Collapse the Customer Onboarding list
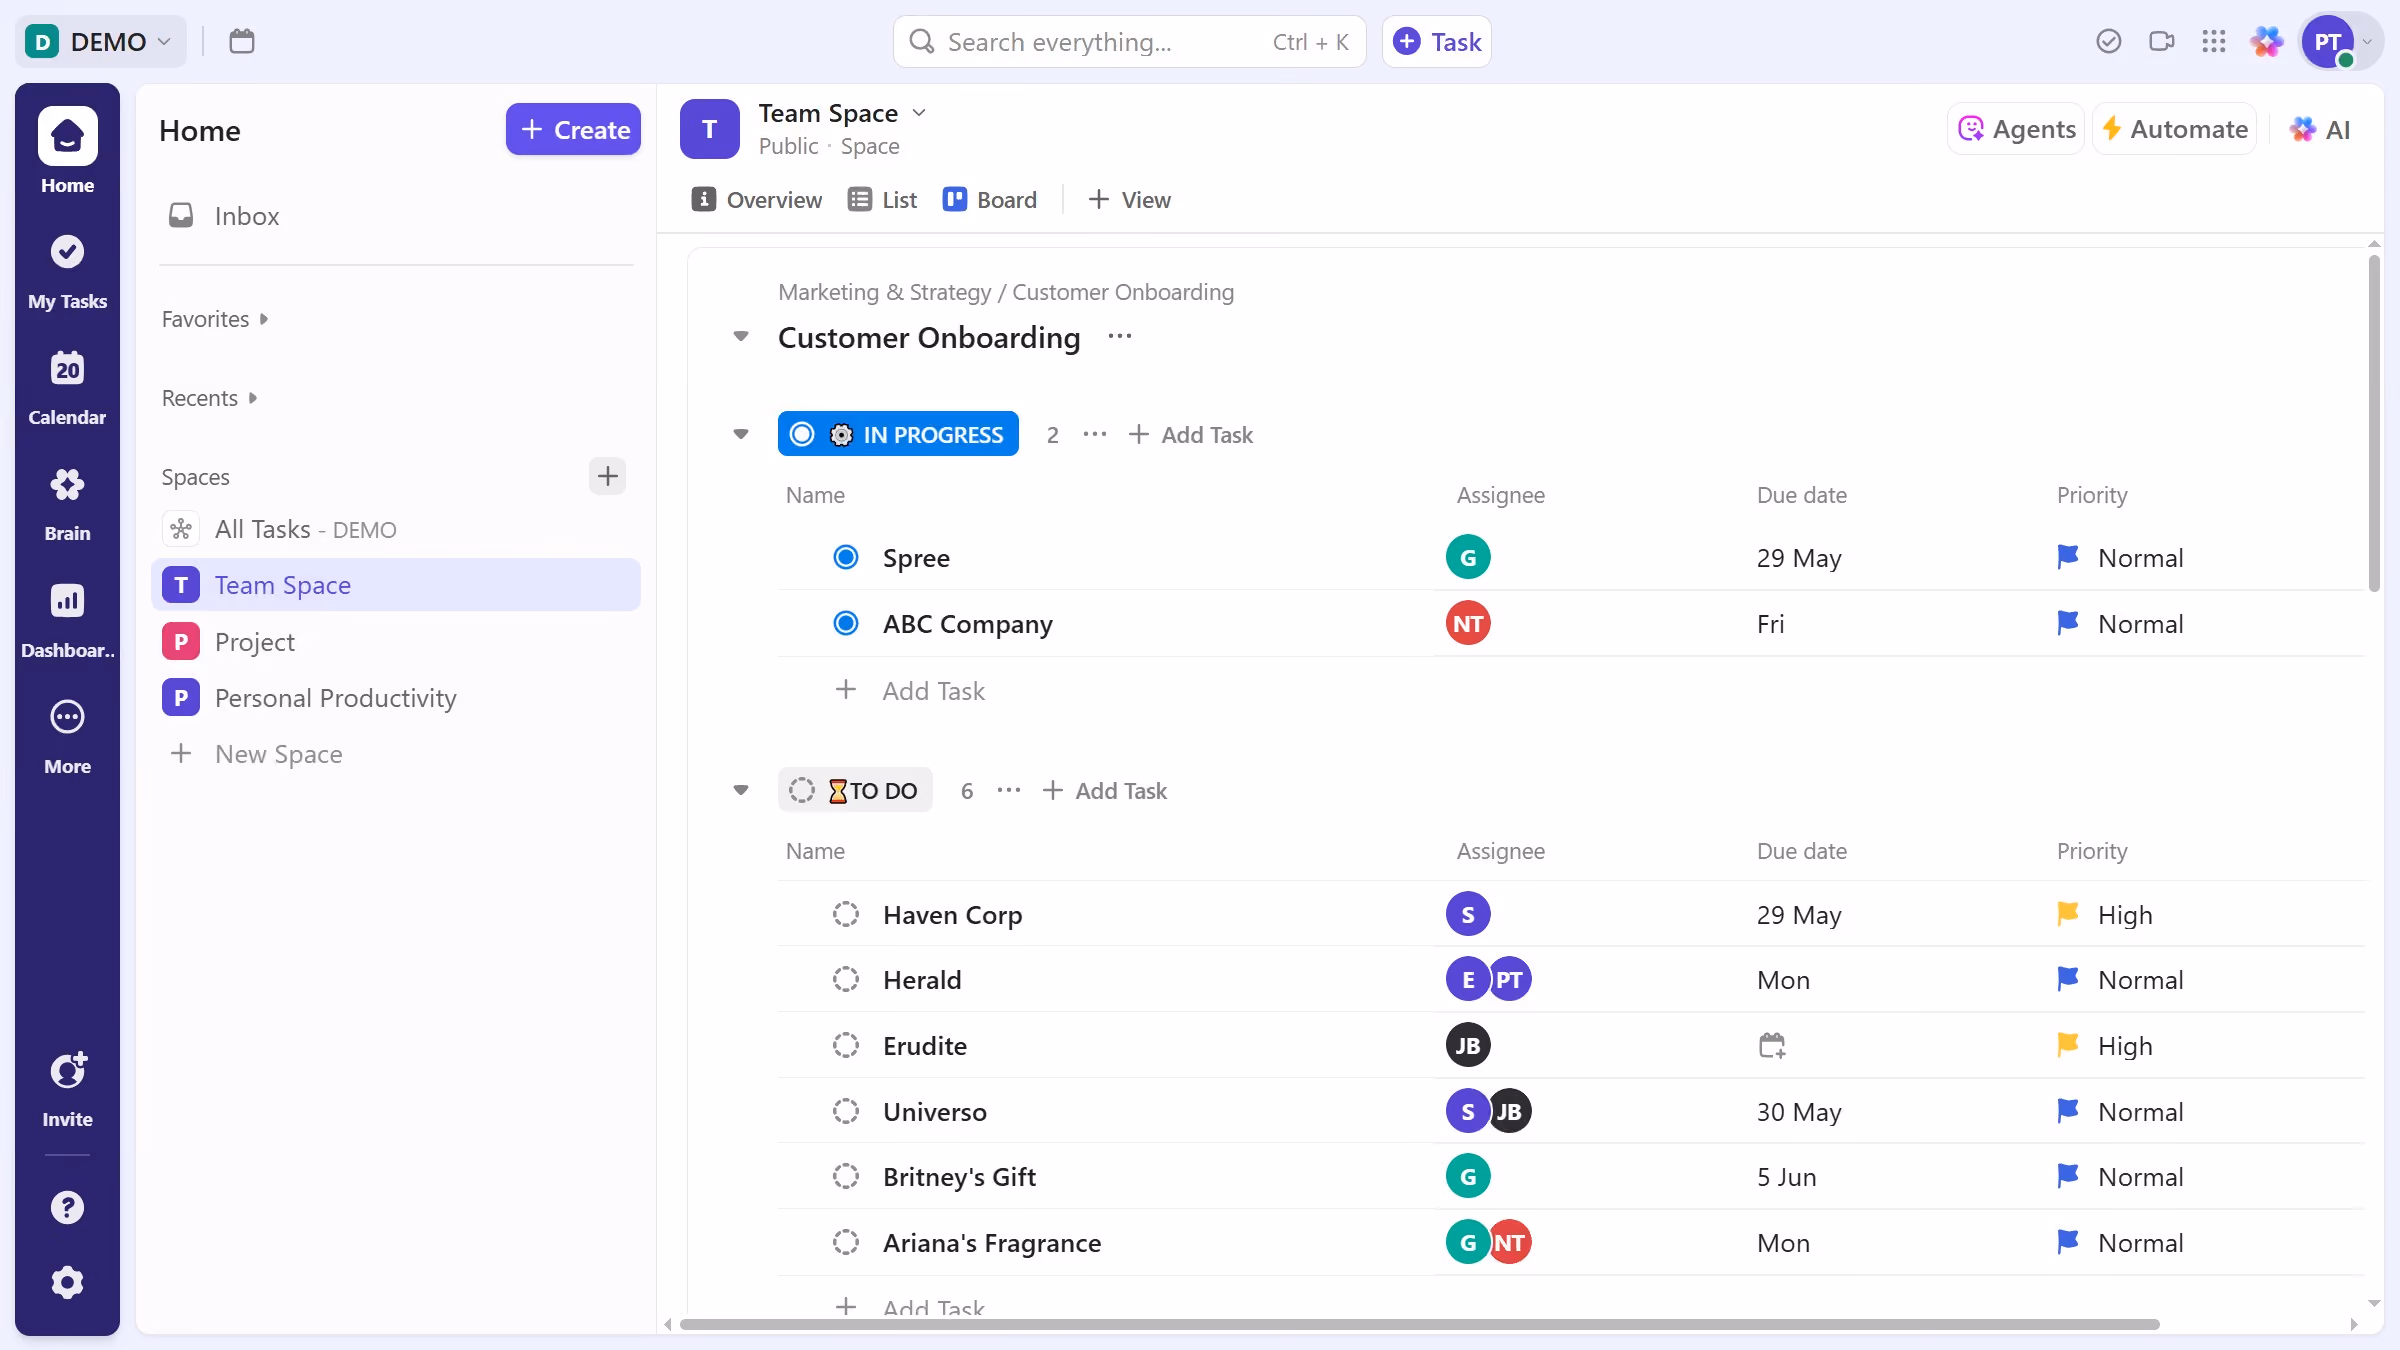Viewport: 2400px width, 1350px height. pos(741,336)
